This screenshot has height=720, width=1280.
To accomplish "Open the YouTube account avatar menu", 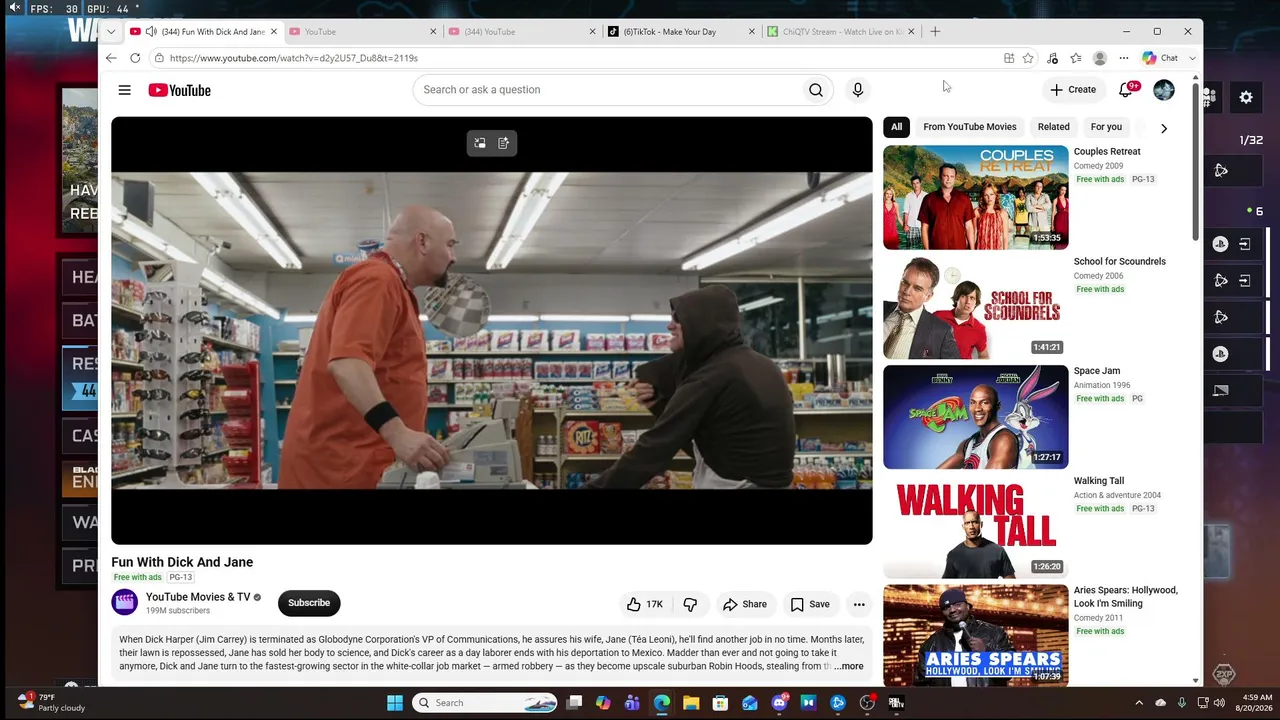I will pos(1164,90).
